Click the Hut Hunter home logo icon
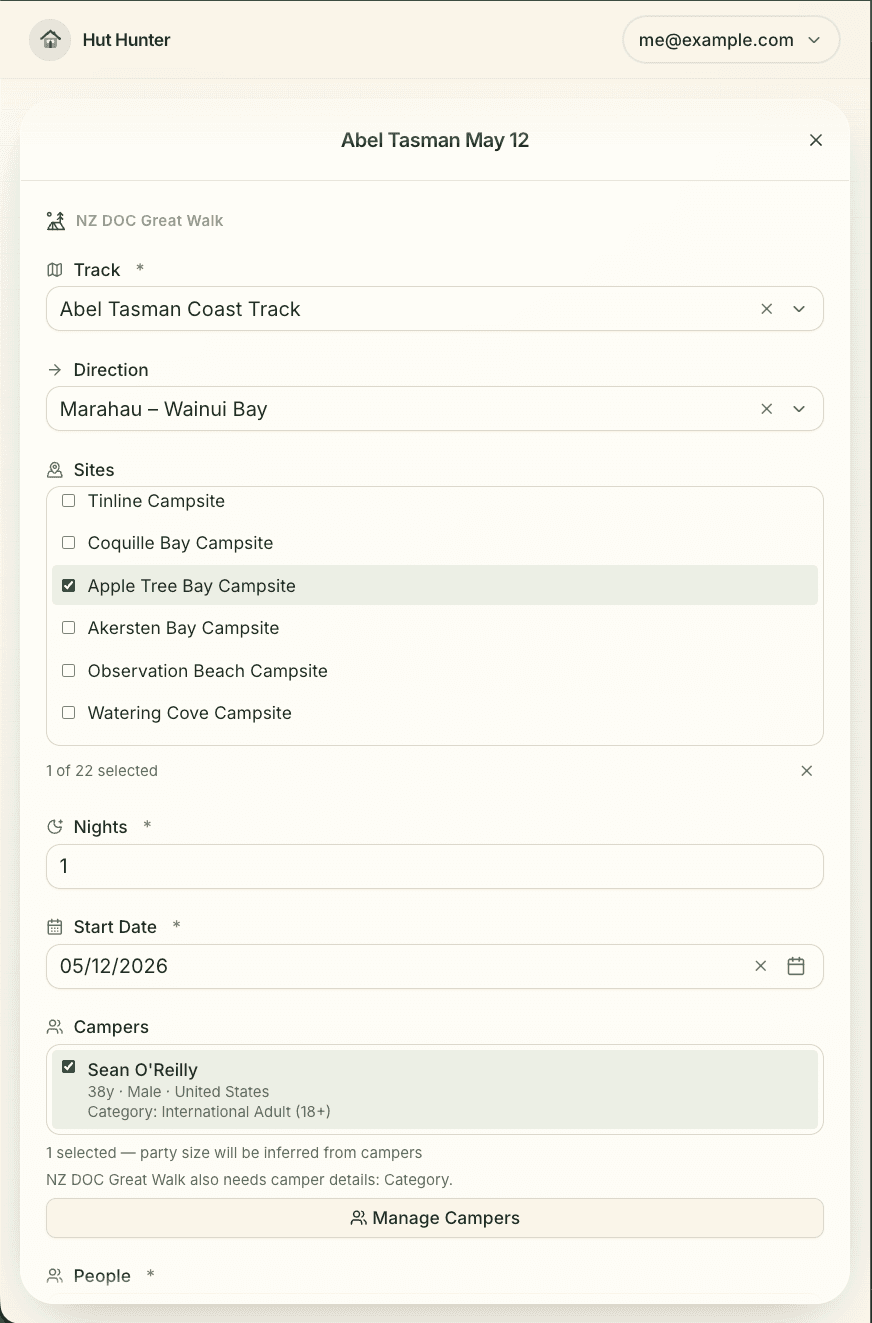Image resolution: width=872 pixels, height=1323 pixels. pos(50,40)
